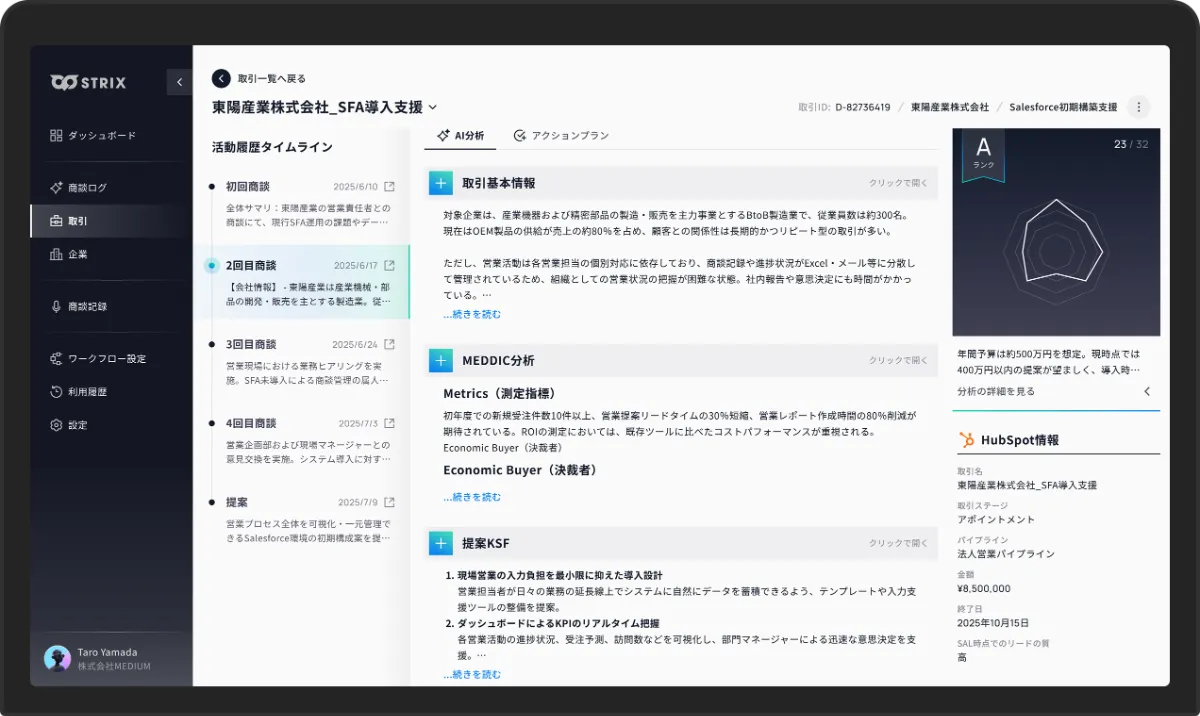Click …続きを読む under MEDDIC分析

pos(472,497)
